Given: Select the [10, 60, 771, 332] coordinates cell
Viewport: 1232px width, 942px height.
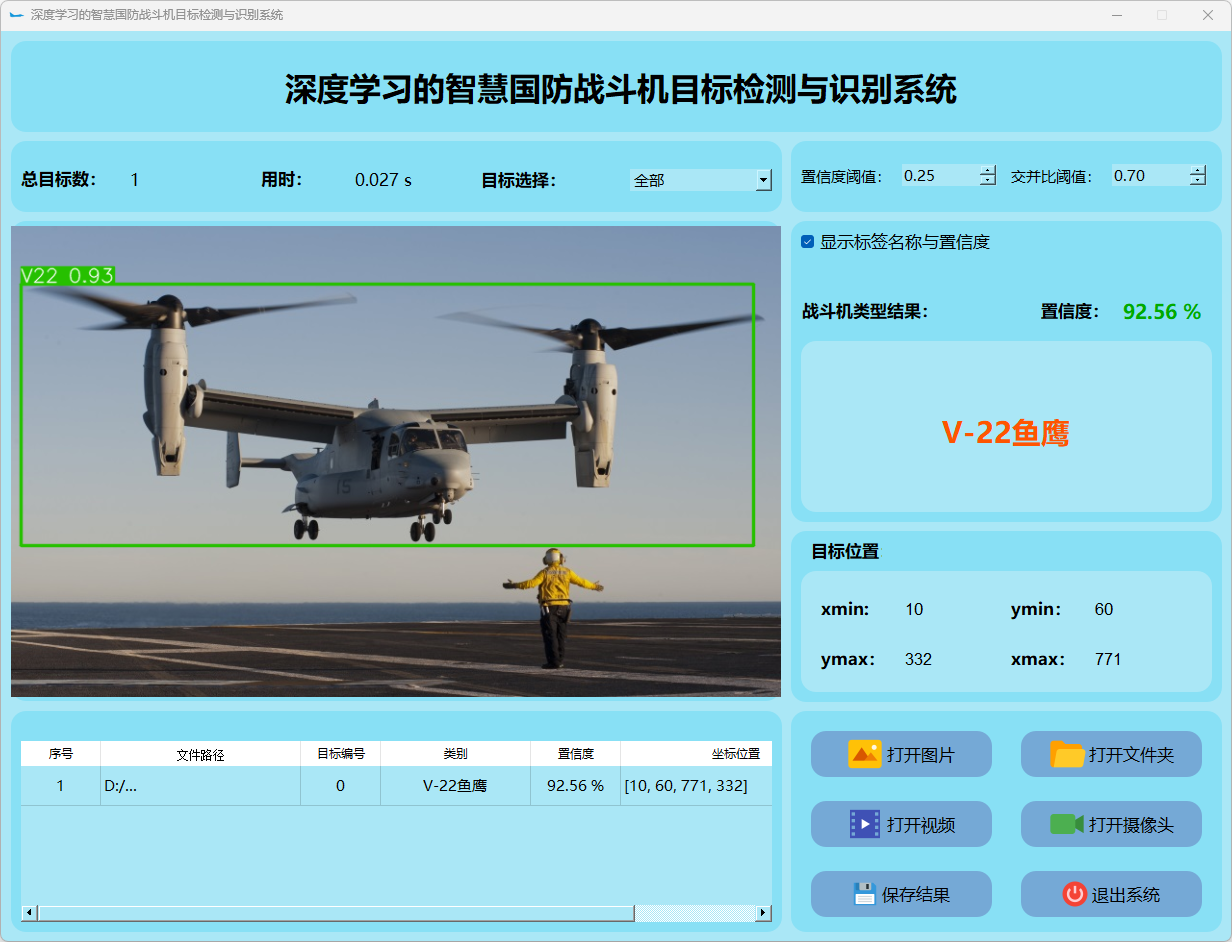Looking at the screenshot, I should 696,786.
